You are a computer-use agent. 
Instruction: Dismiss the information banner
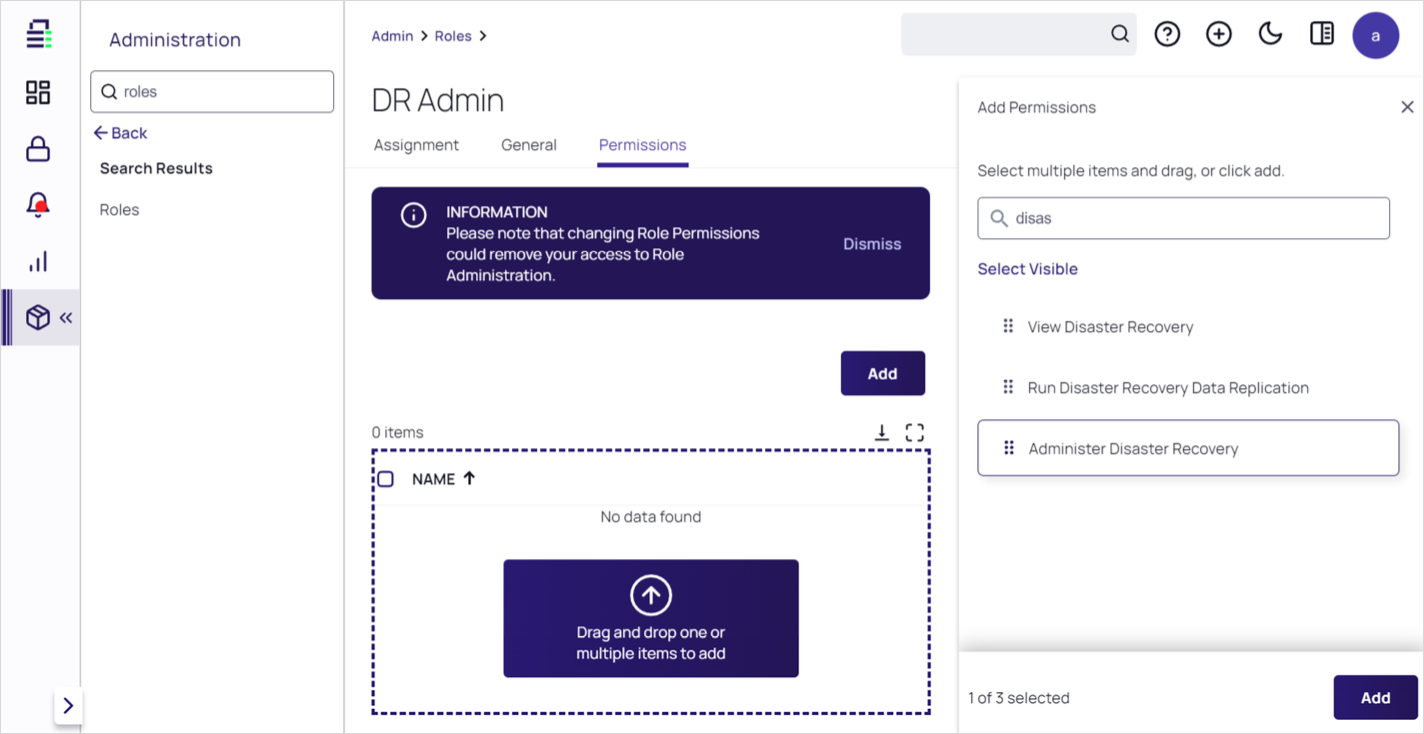(x=872, y=244)
